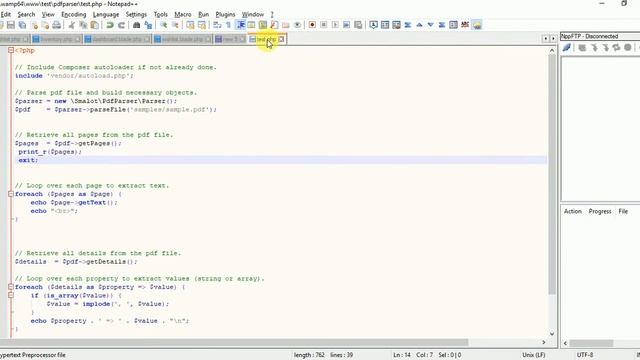Stop macro recording

coord(324,25)
